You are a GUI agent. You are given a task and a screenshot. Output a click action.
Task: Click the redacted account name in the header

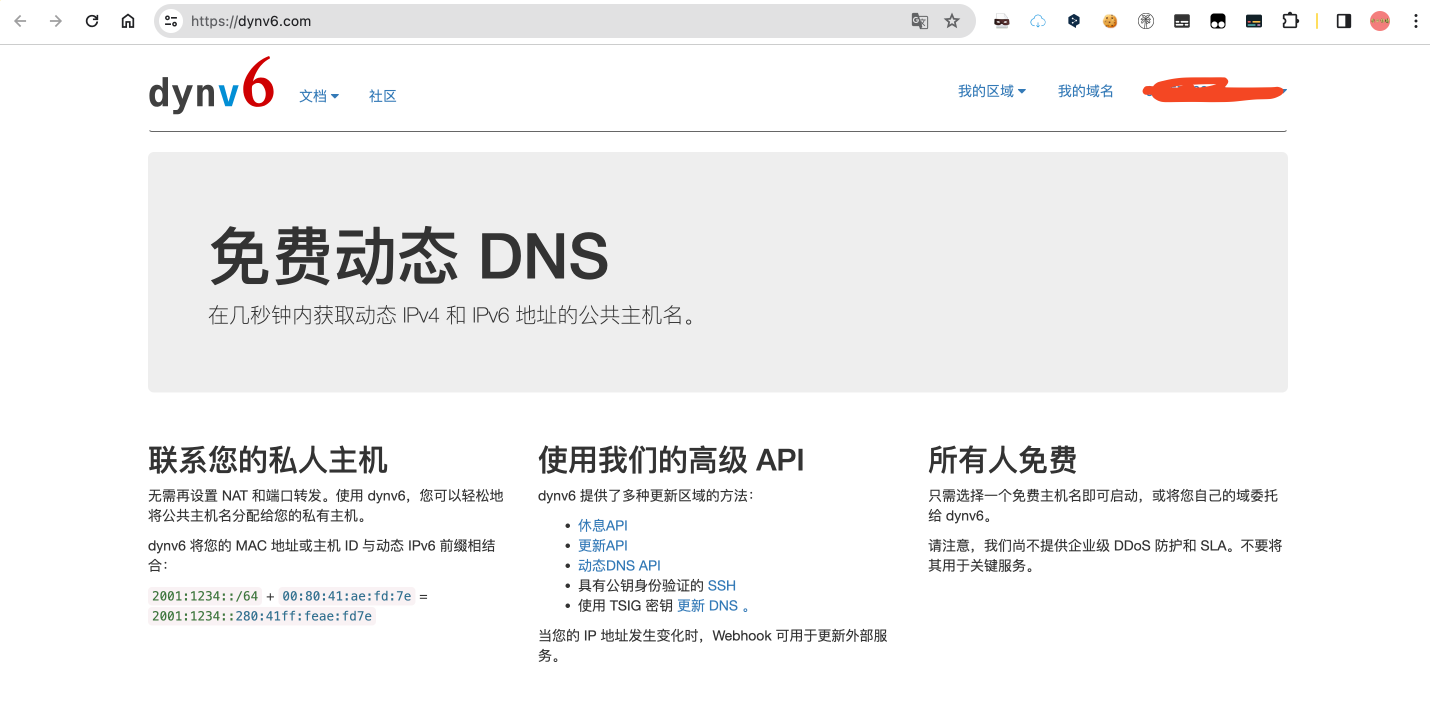1213,90
